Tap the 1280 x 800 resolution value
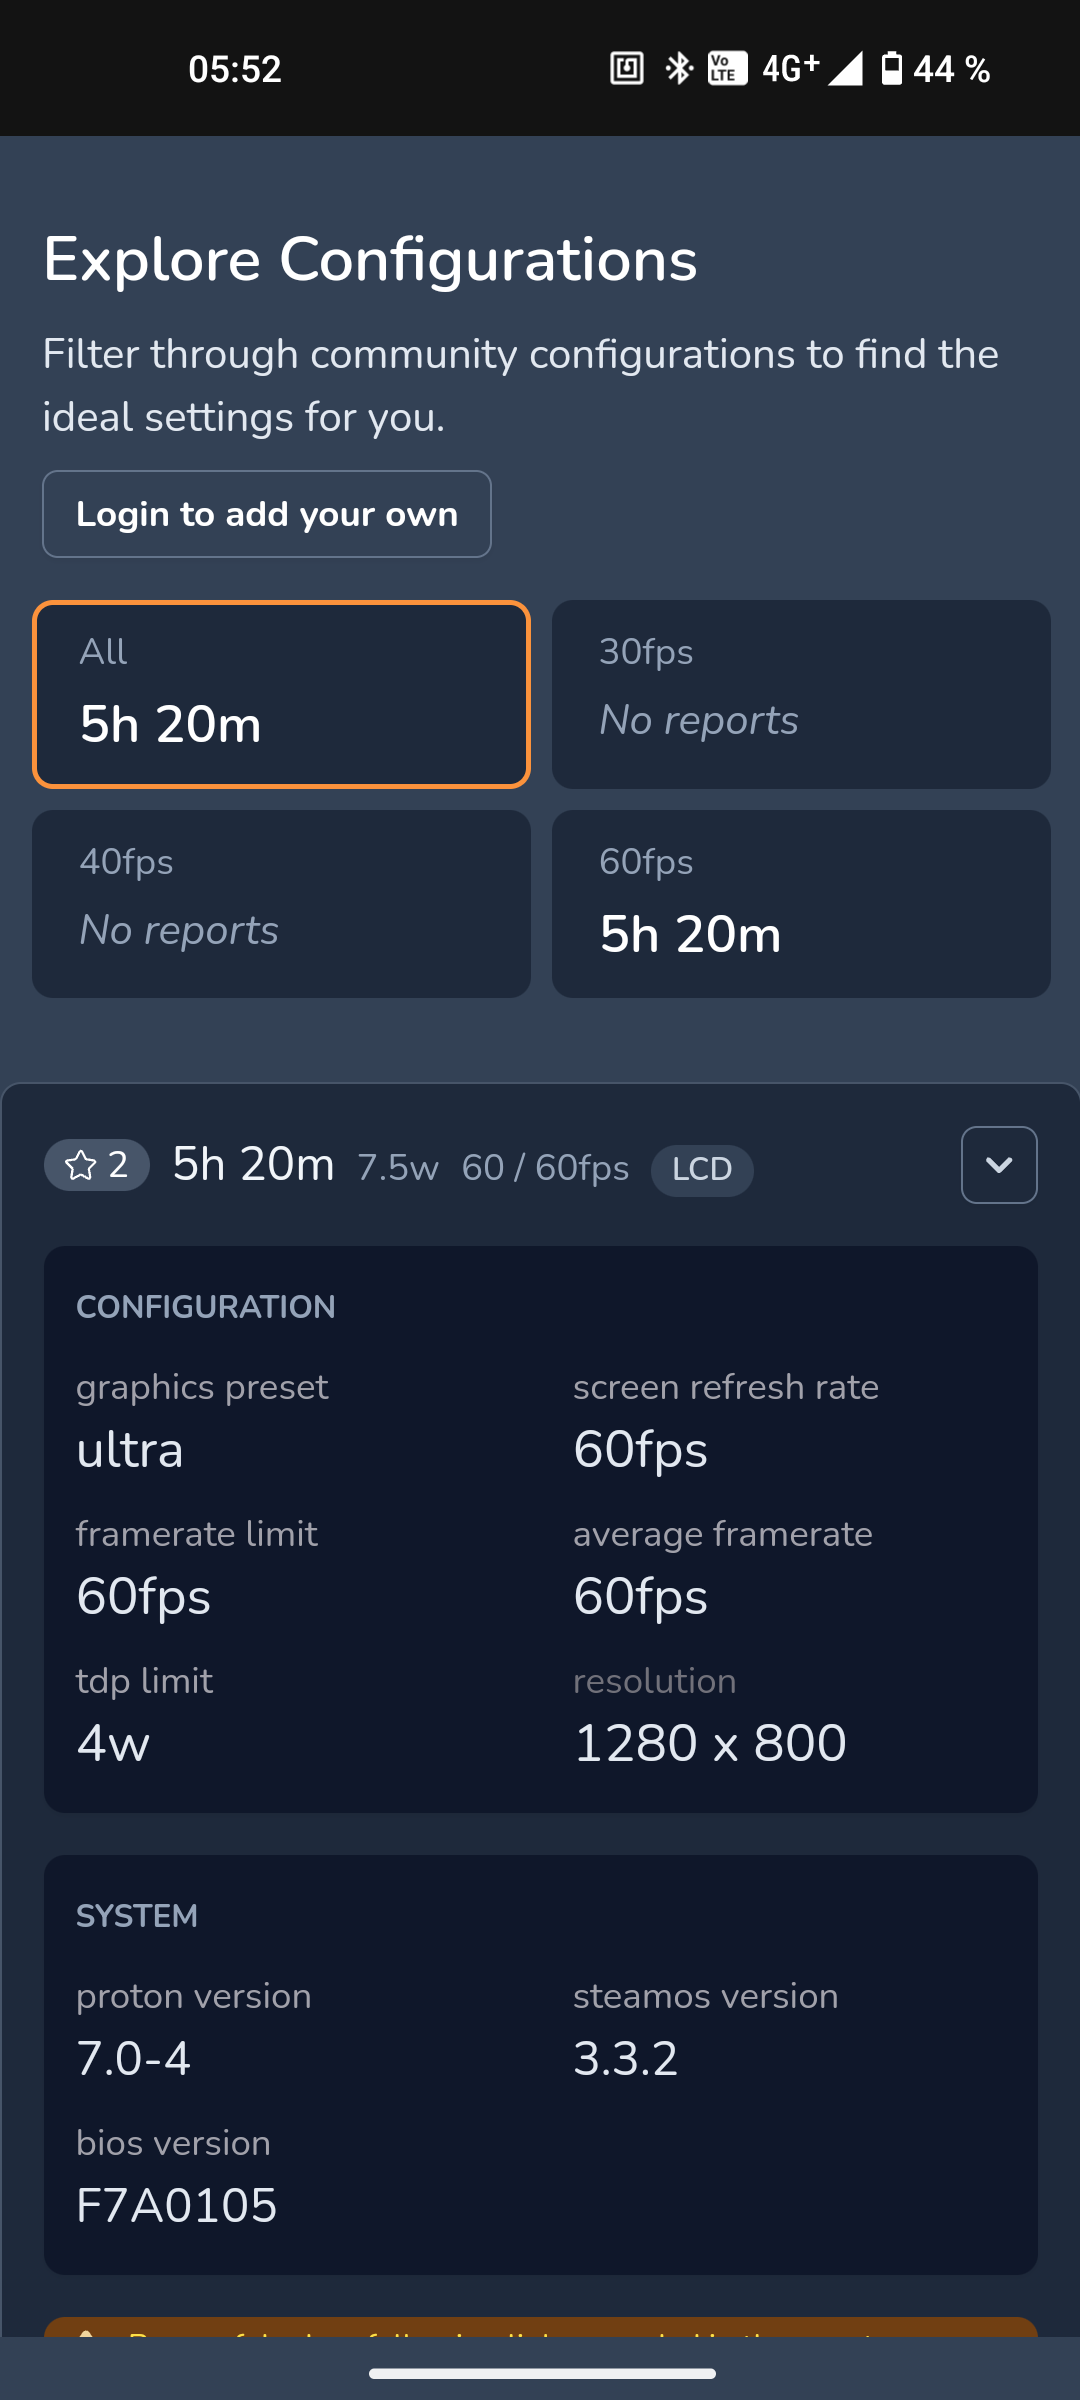The height and width of the screenshot is (2400, 1080). point(710,1743)
